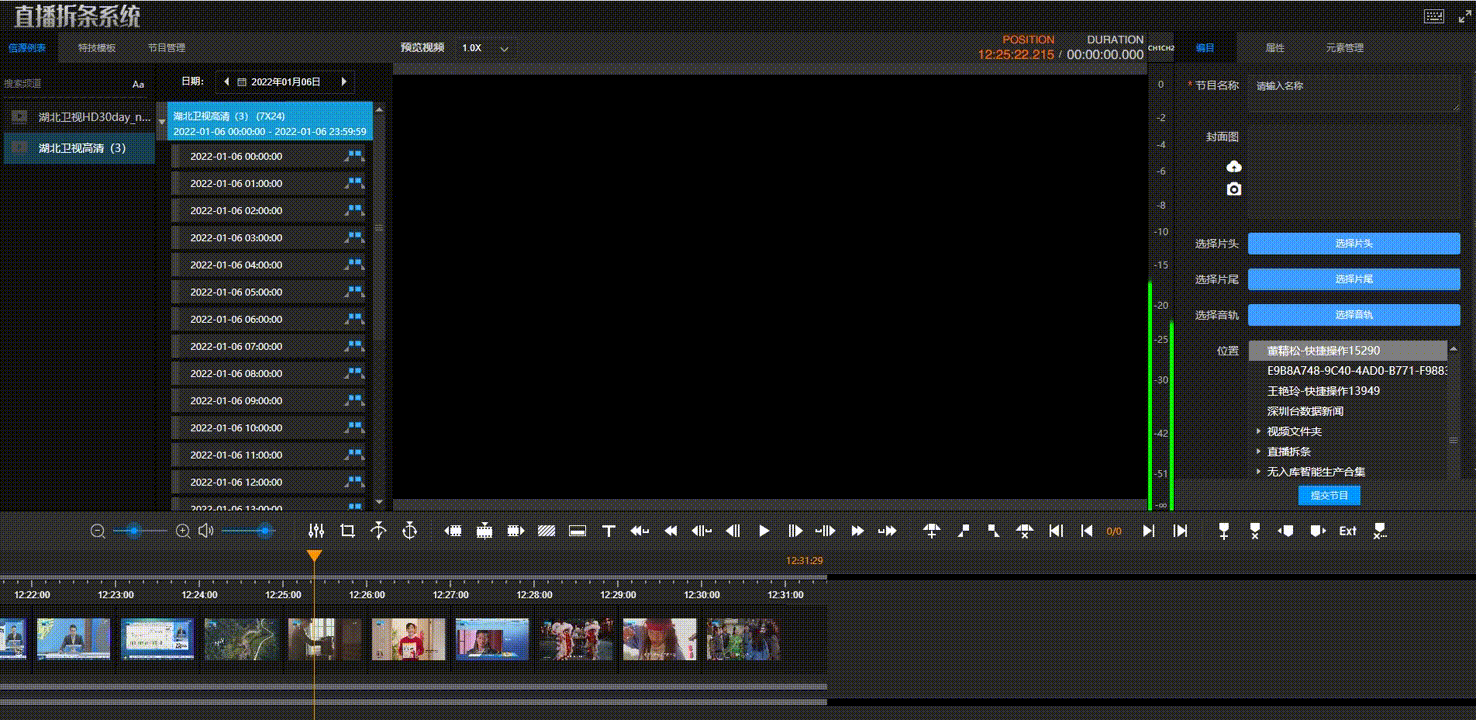1476x720 pixels.
Task: Click the text (T) tool icon
Action: (x=608, y=531)
